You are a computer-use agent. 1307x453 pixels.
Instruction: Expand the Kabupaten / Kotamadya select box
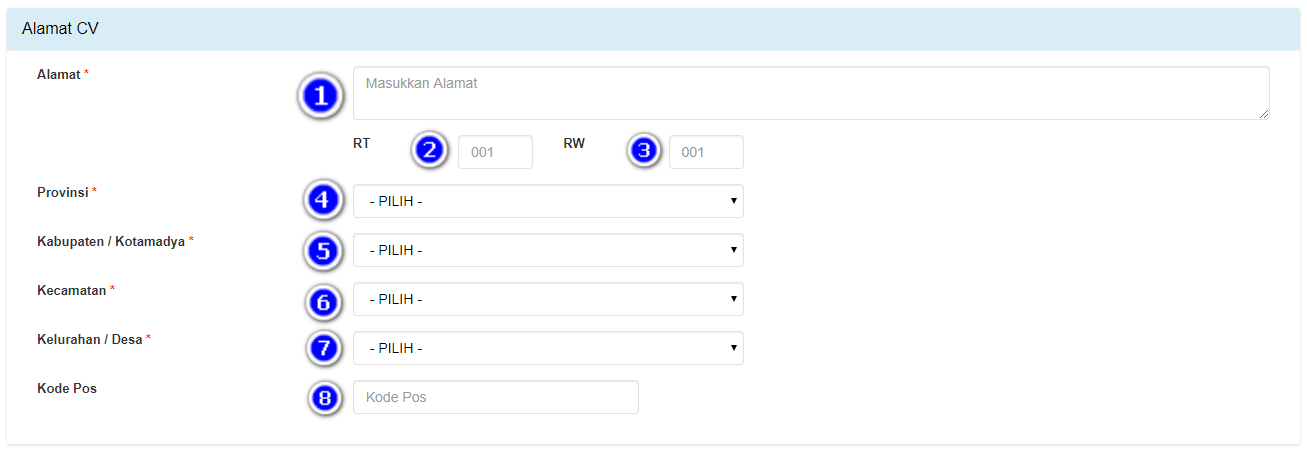pos(548,250)
